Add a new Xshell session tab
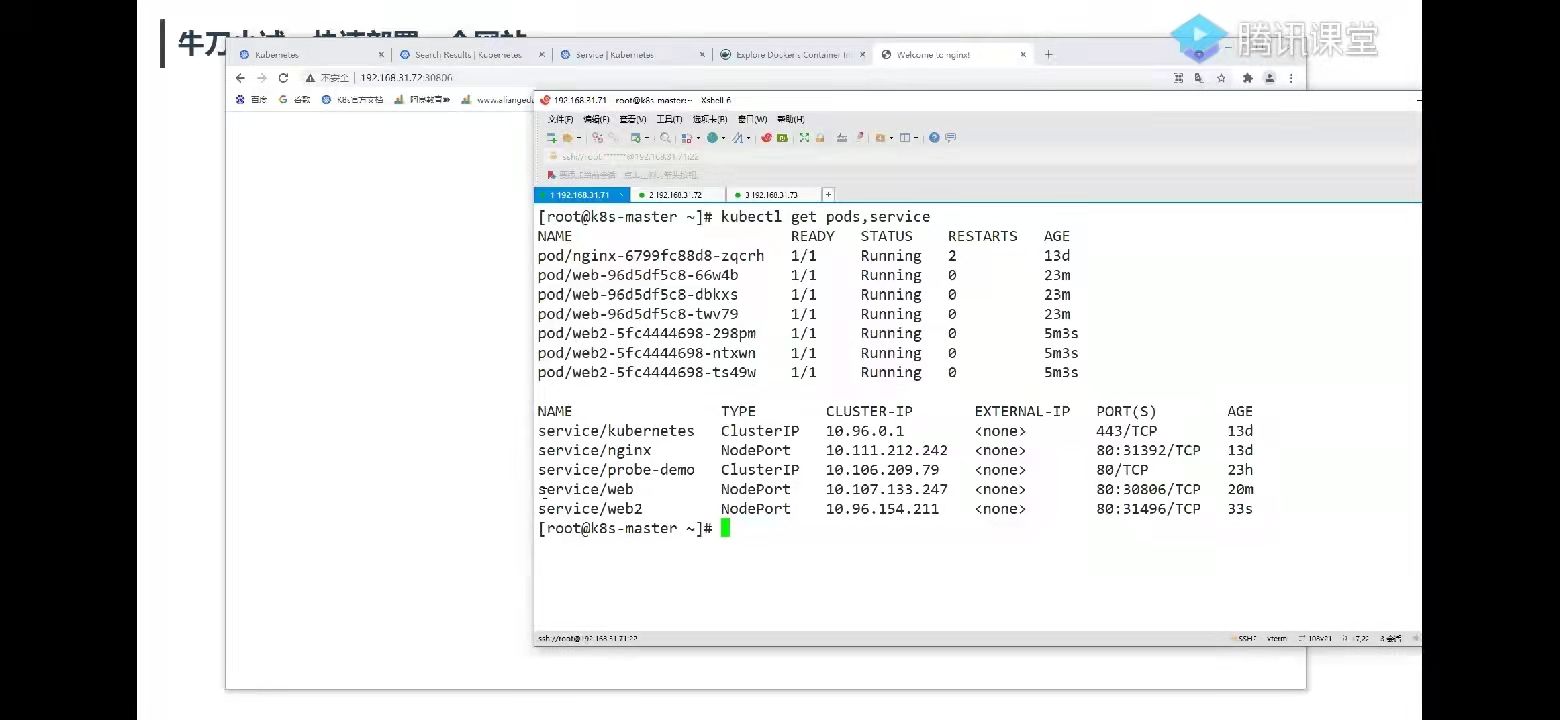This screenshot has width=1560, height=720. pyautogui.click(x=828, y=195)
